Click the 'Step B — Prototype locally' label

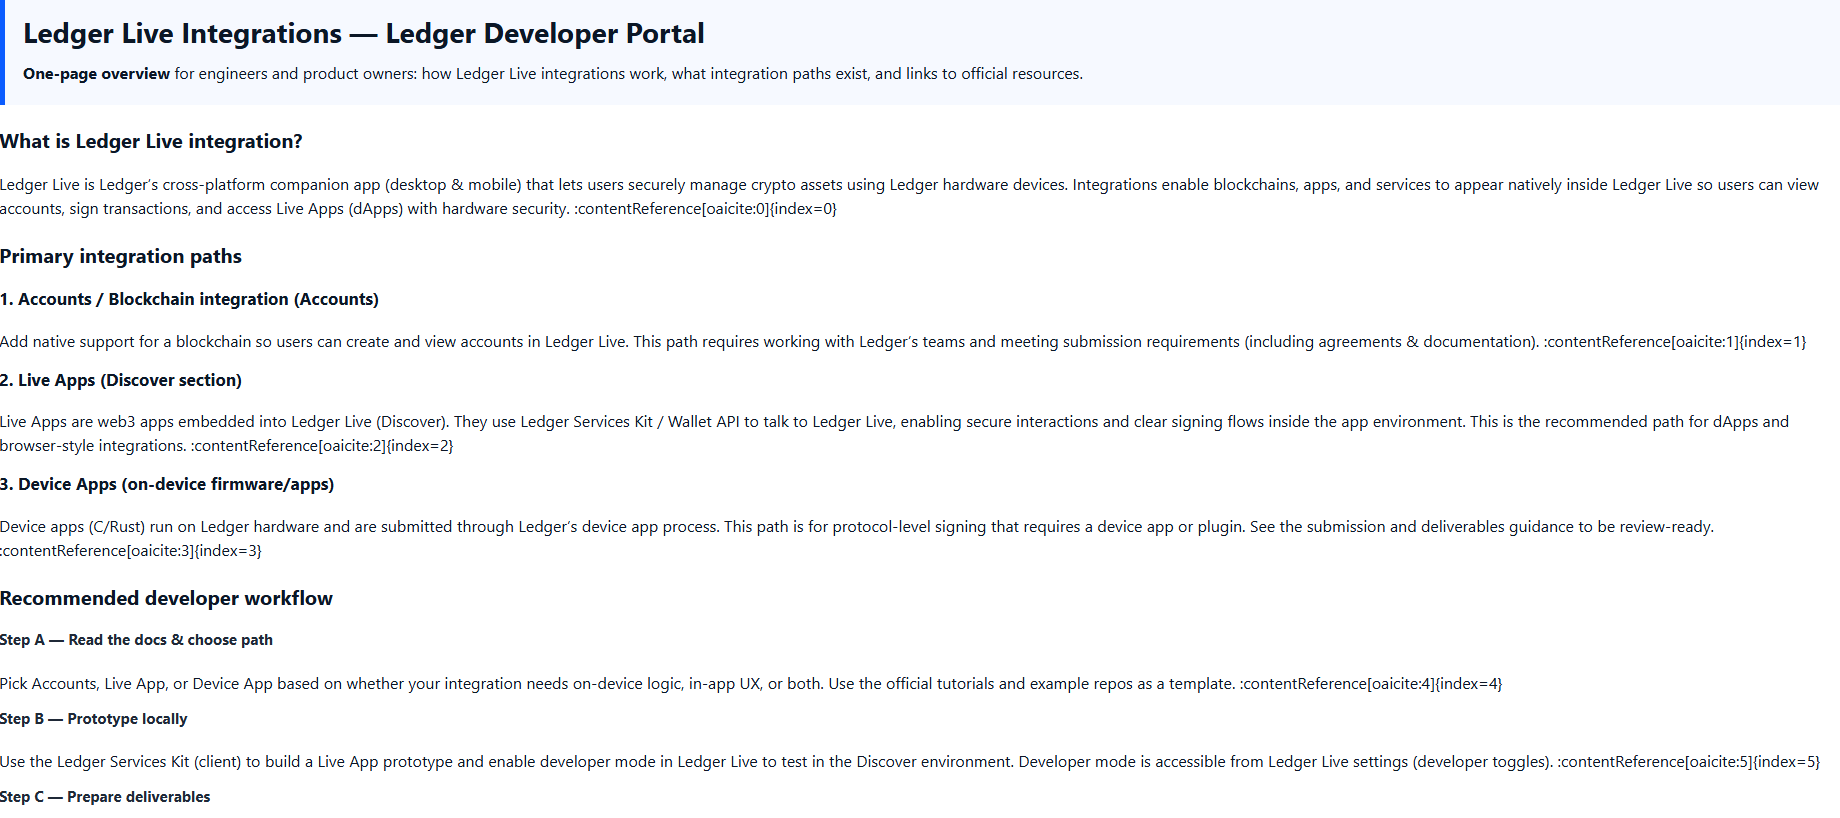[x=94, y=719]
